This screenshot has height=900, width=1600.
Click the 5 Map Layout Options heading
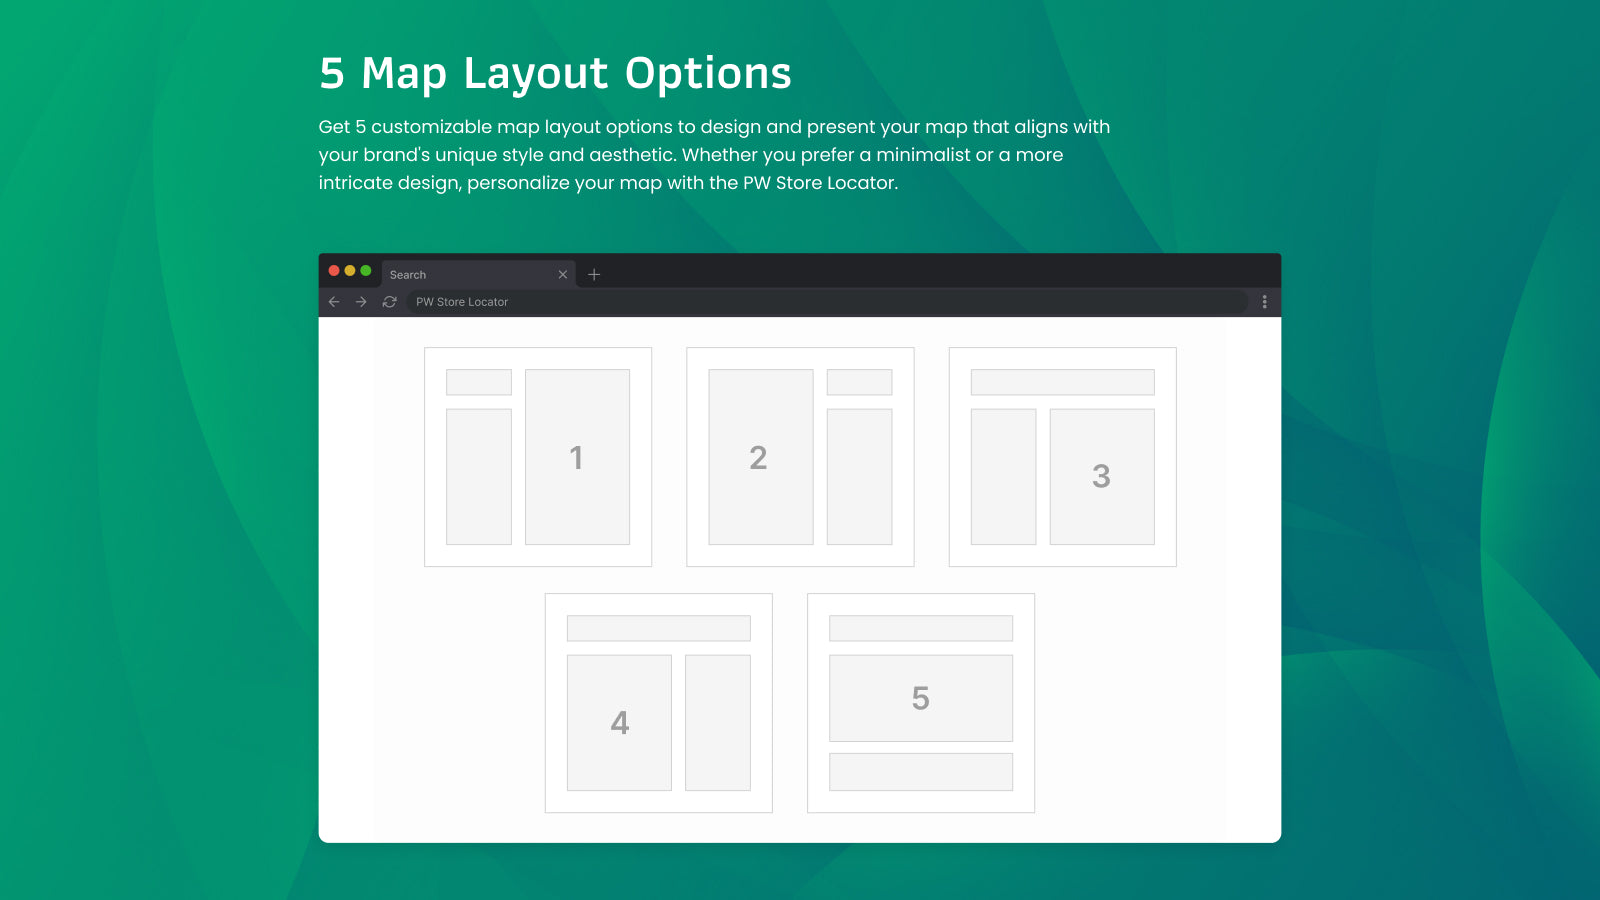(x=554, y=72)
